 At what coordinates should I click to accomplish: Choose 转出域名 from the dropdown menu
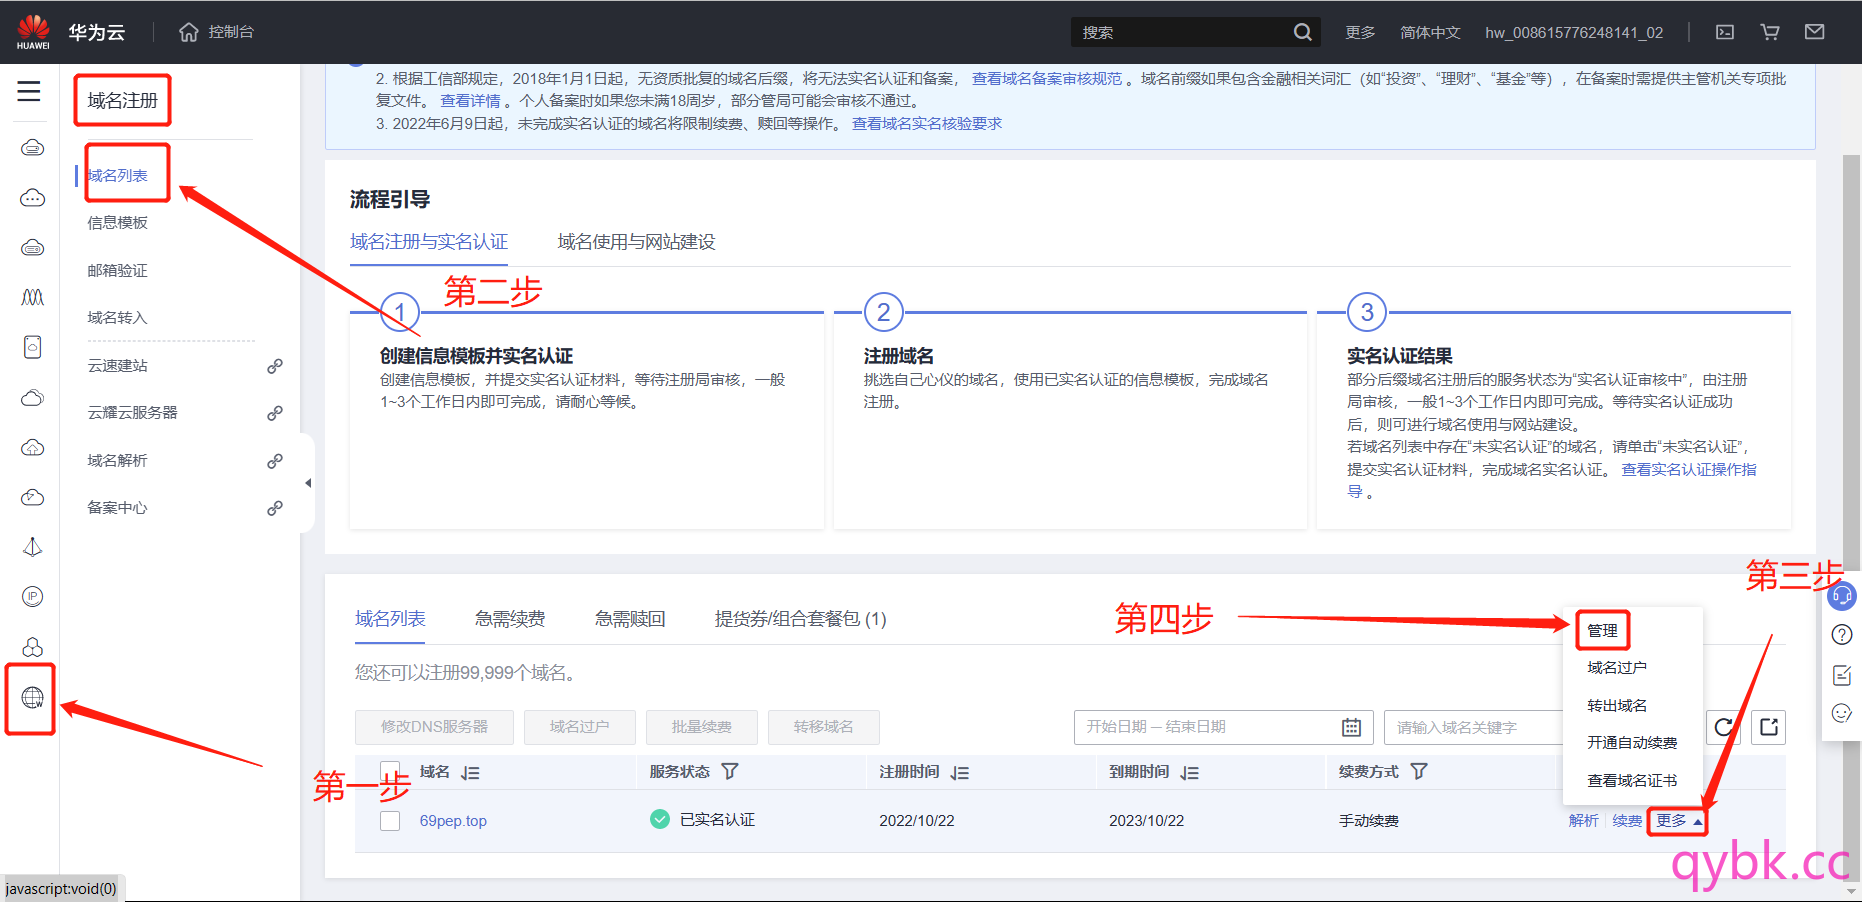coord(1617,706)
